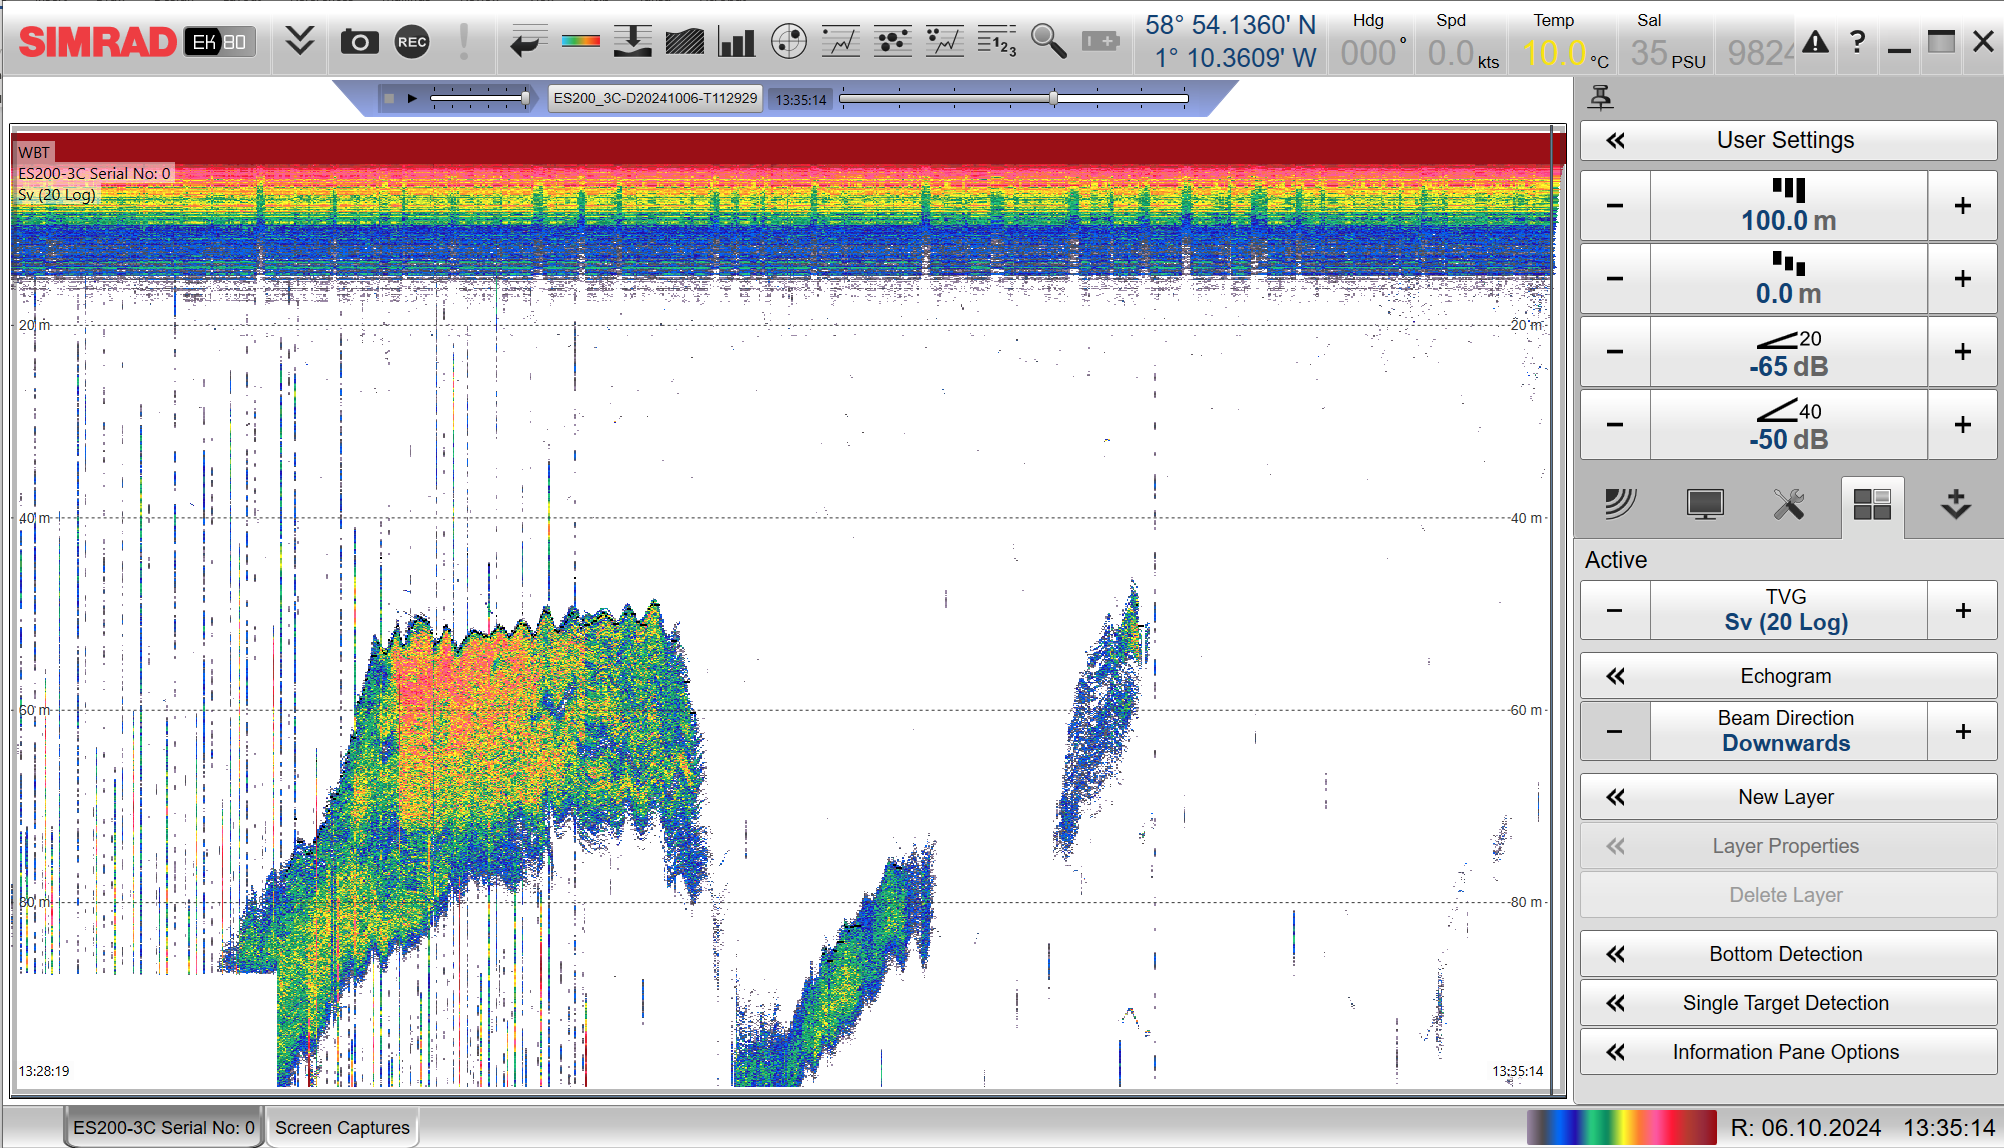Viewport: 2004px width, 1148px height.
Task: Switch to the Screen Captures tab
Action: point(342,1127)
